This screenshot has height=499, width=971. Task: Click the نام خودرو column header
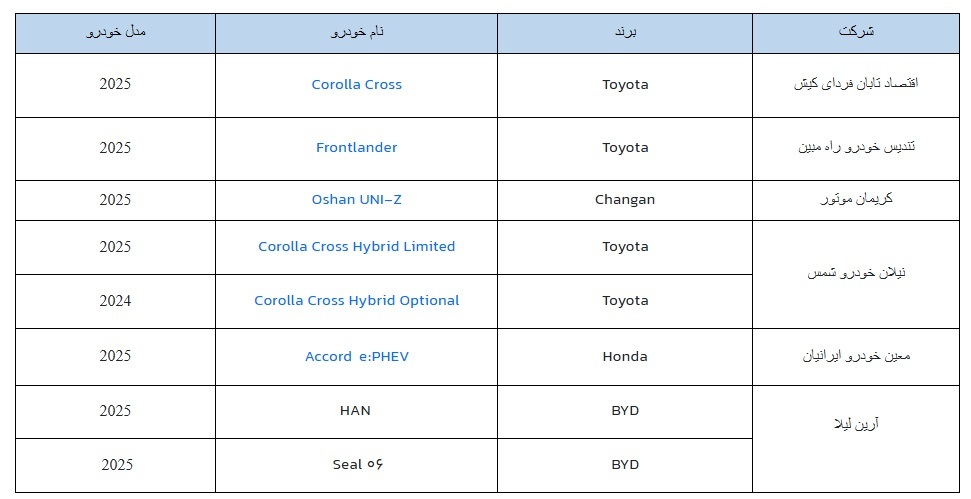pos(356,32)
